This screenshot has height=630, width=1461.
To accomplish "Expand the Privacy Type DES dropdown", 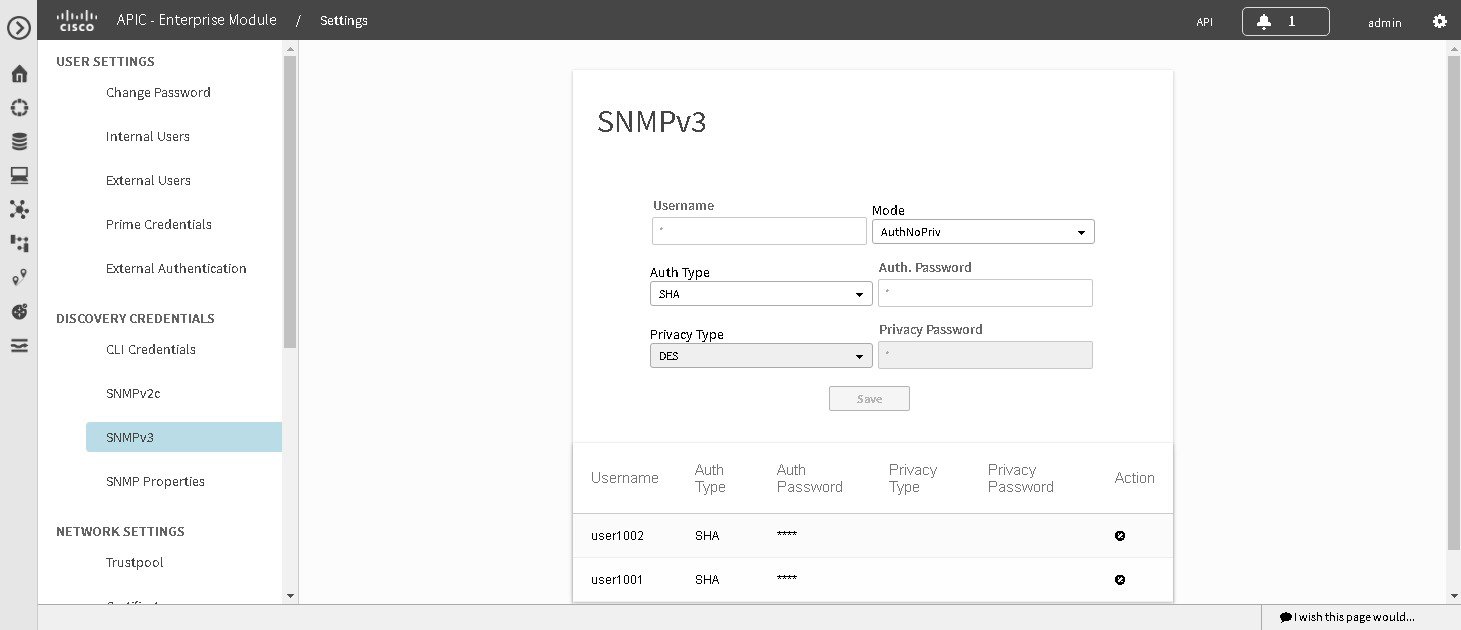I will click(x=760, y=355).
